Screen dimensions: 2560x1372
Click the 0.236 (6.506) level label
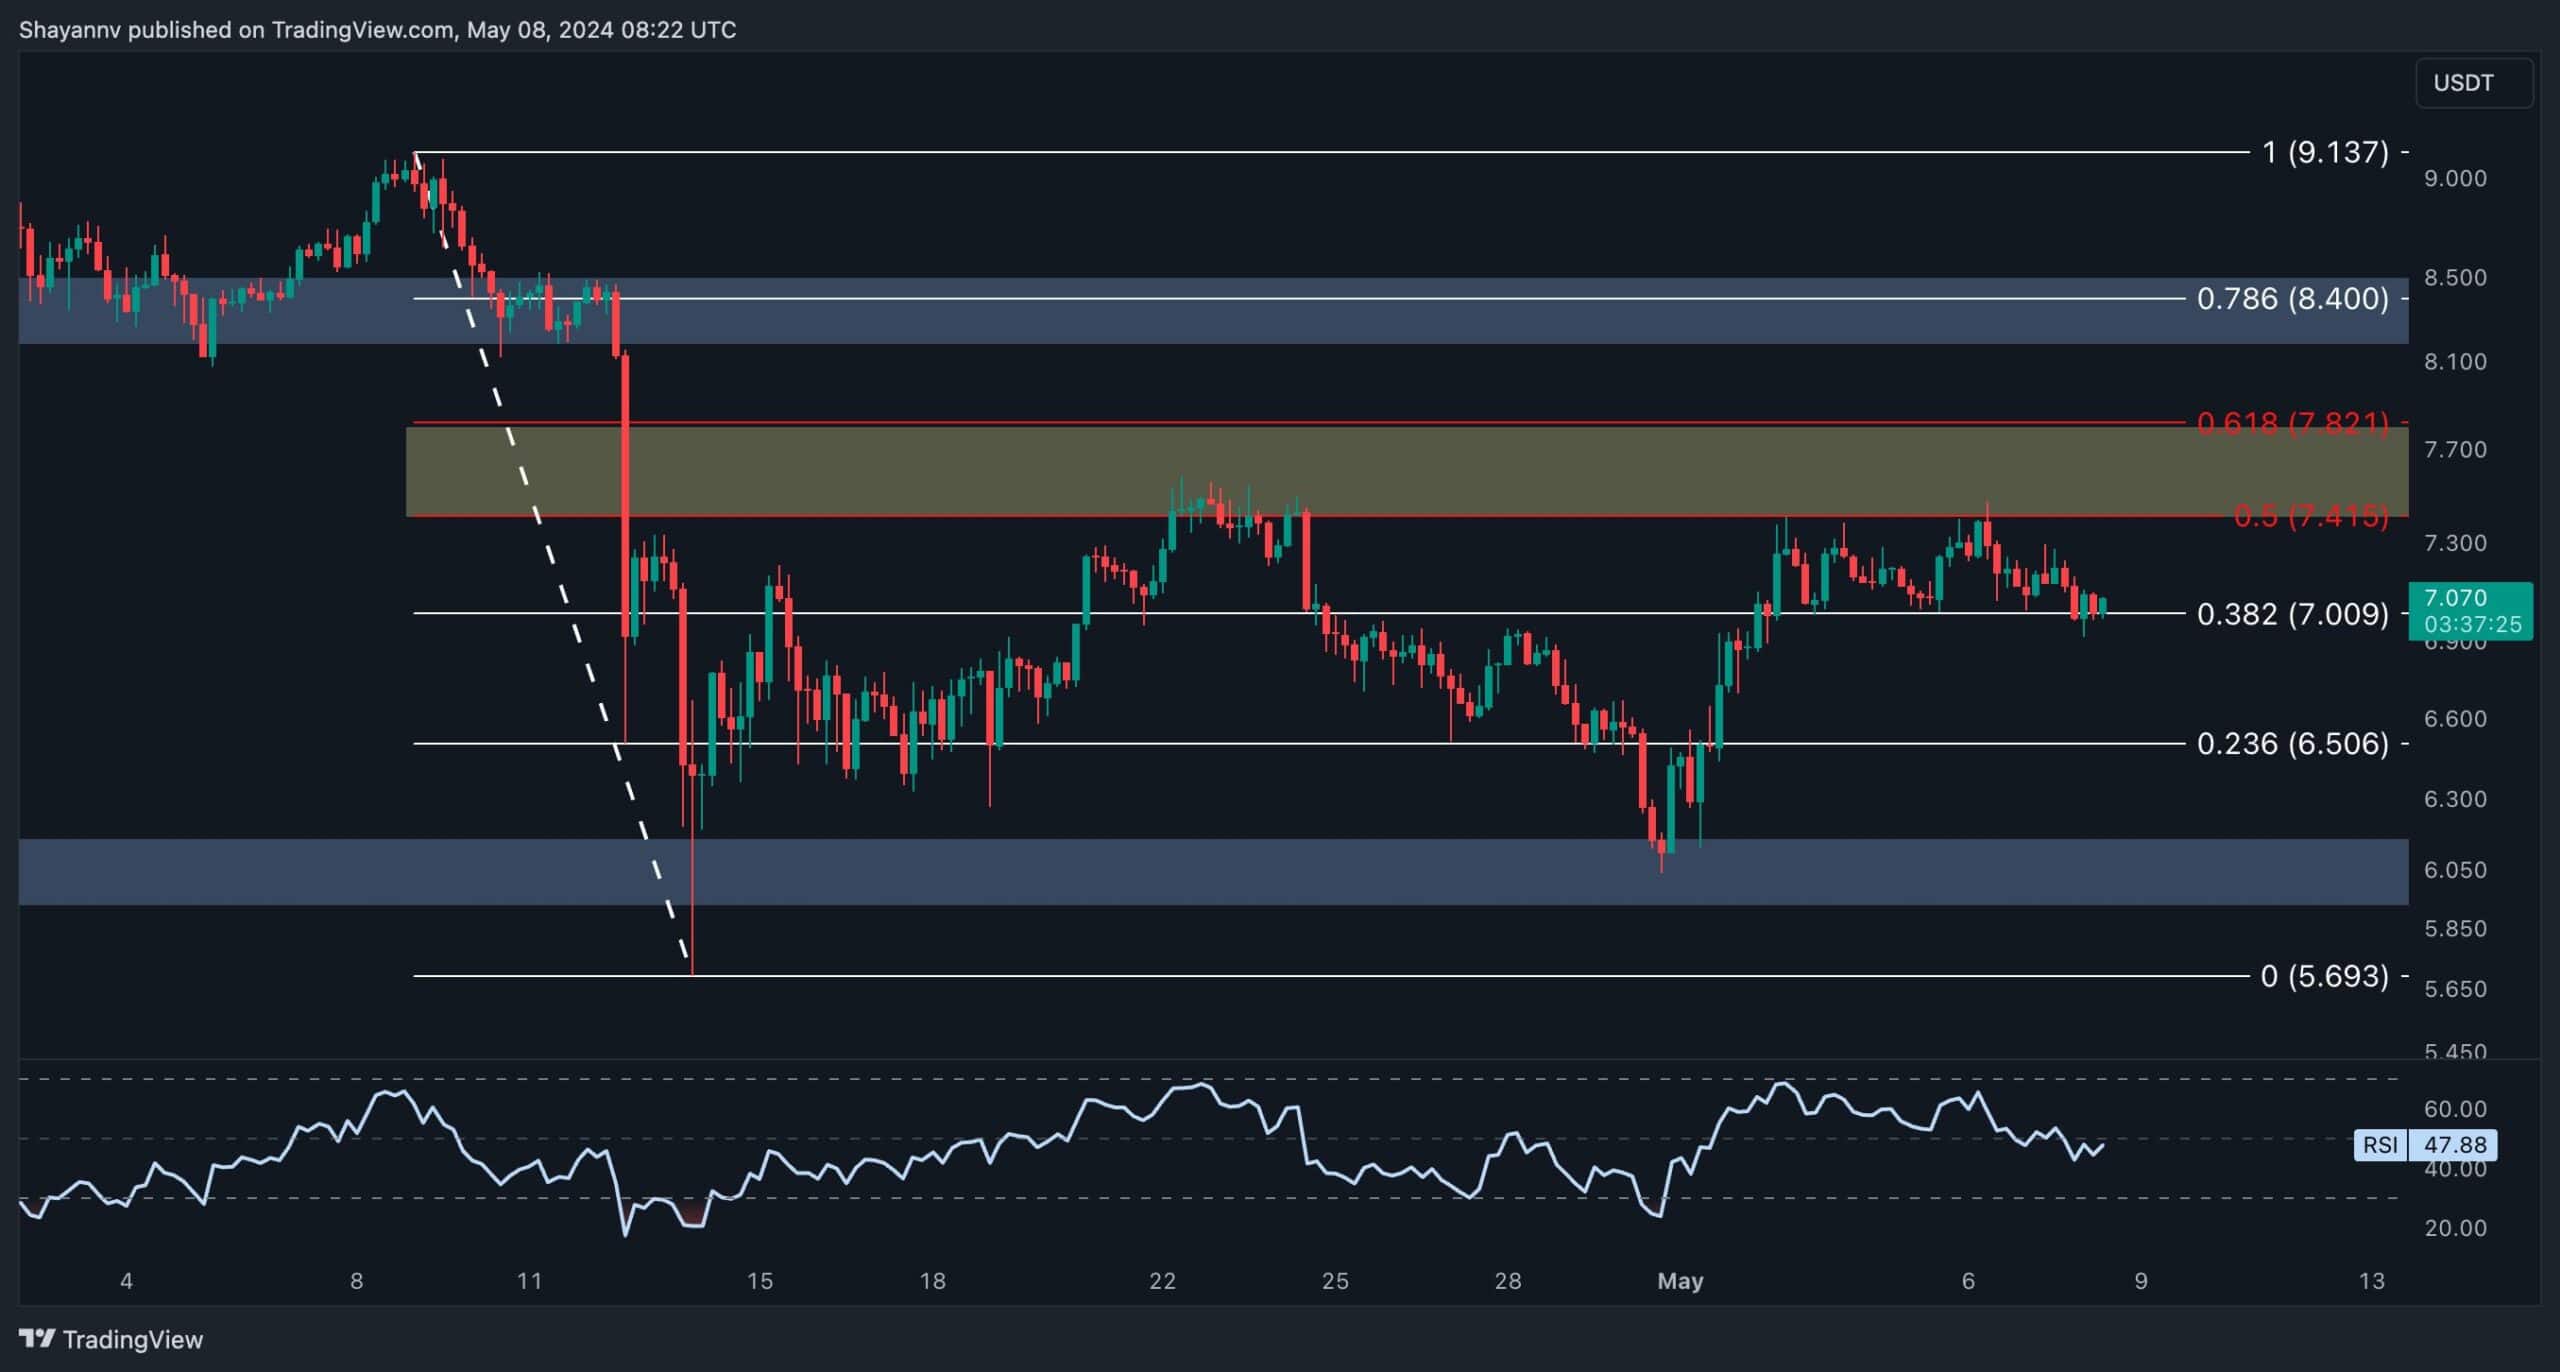pyautogui.click(x=2292, y=743)
